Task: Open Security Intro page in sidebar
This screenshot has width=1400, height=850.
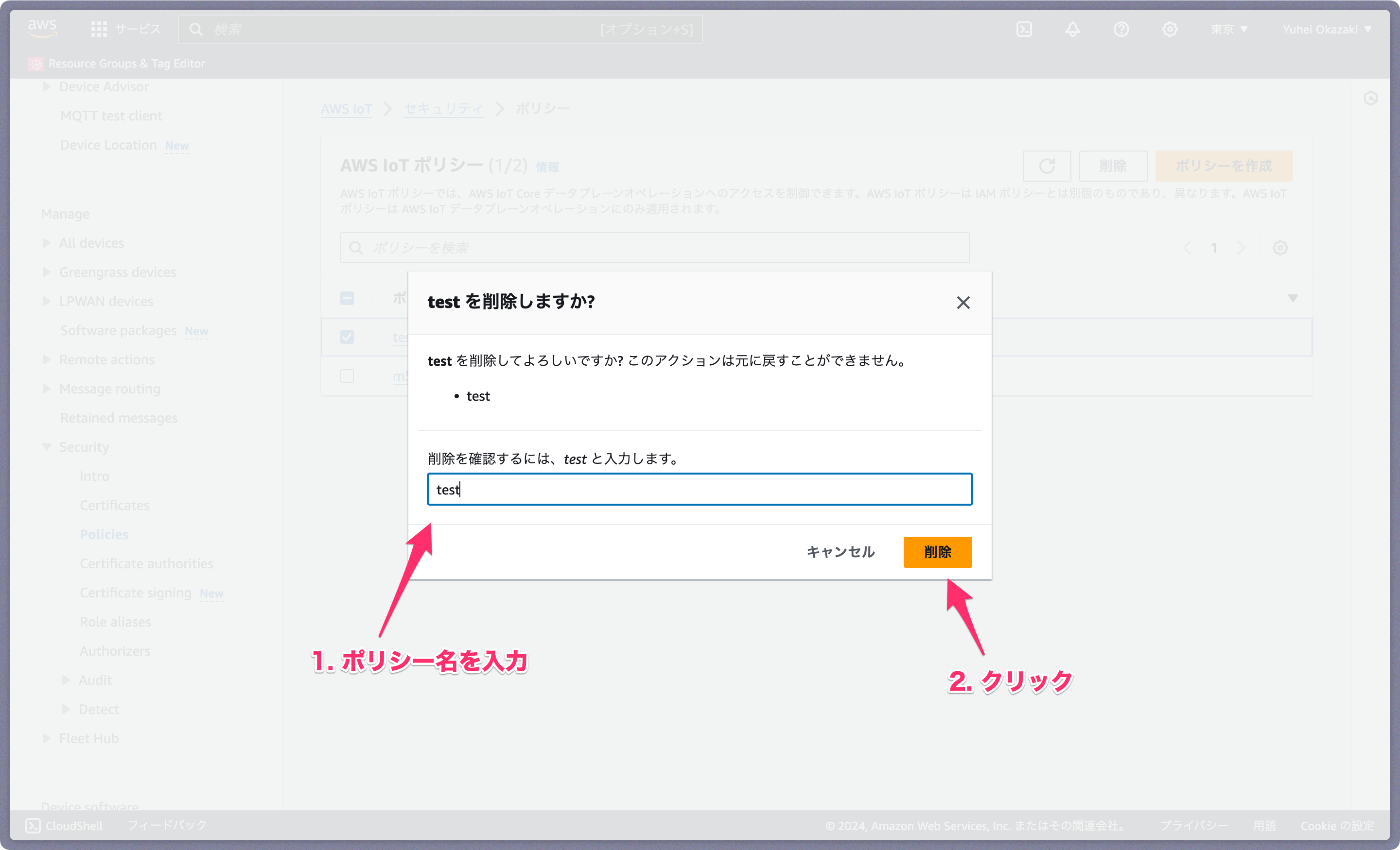Action: pyautogui.click(x=95, y=476)
